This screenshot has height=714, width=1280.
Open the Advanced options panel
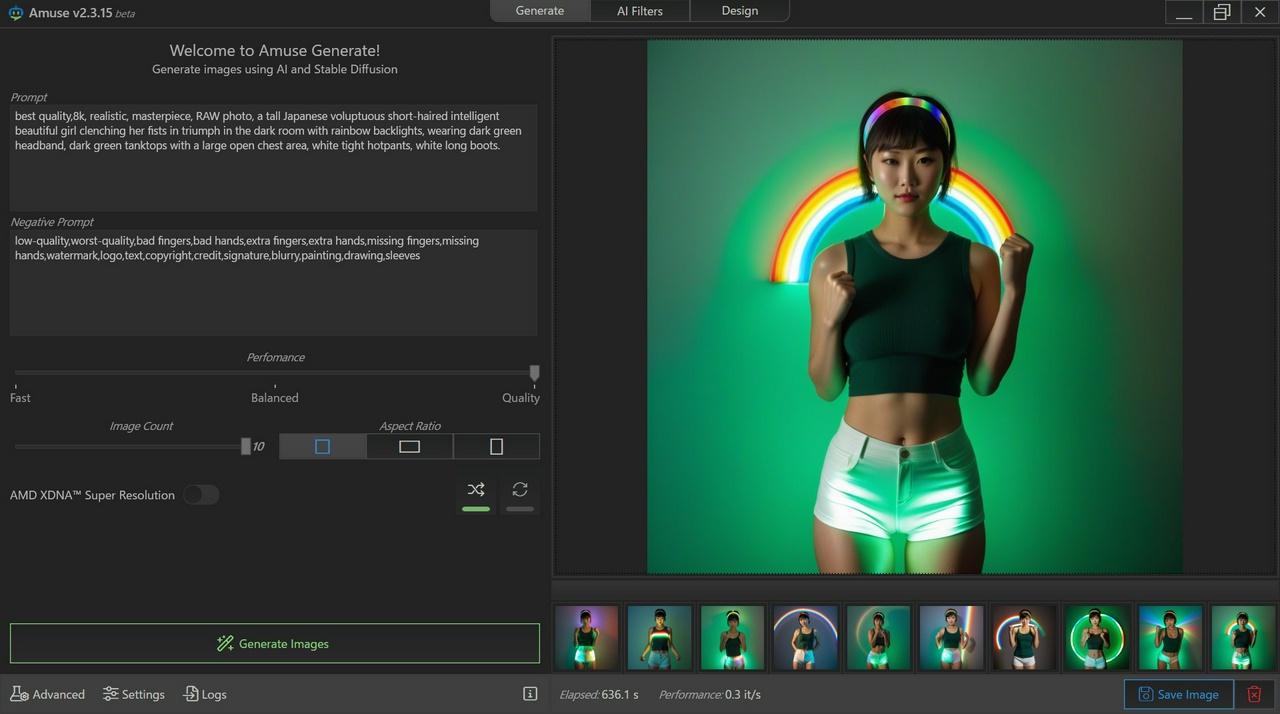point(48,694)
